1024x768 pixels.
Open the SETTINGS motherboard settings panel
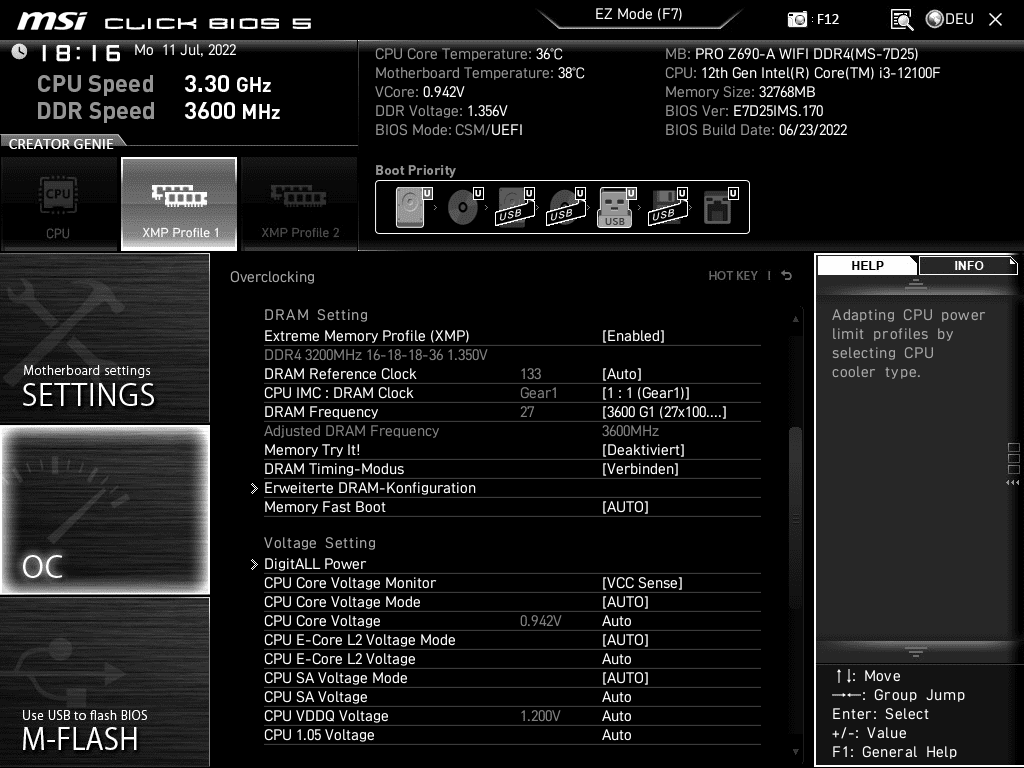104,338
